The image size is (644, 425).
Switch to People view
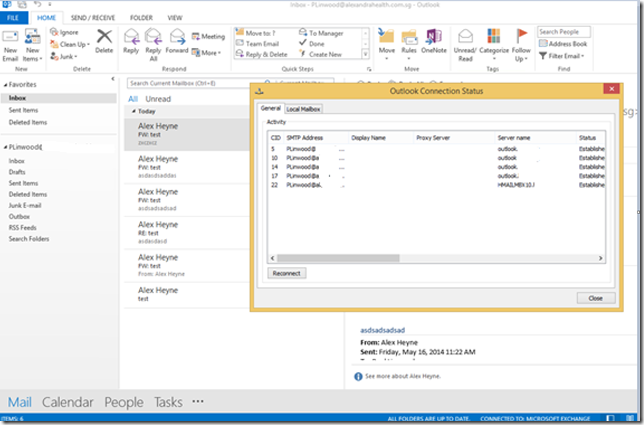tap(124, 402)
